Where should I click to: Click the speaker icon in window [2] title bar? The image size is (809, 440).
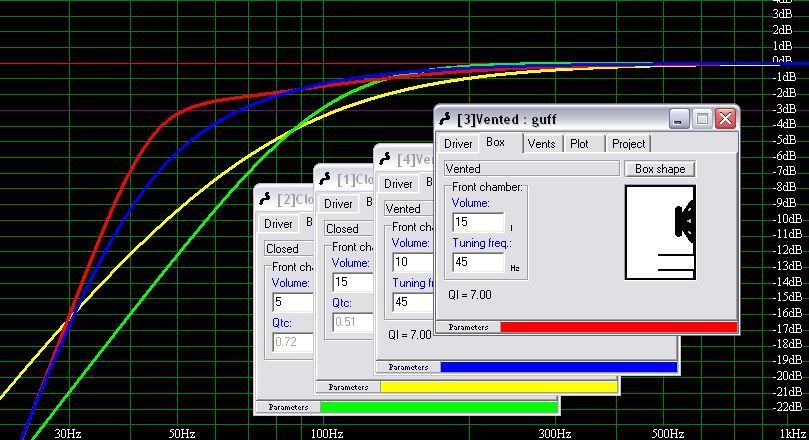265,199
